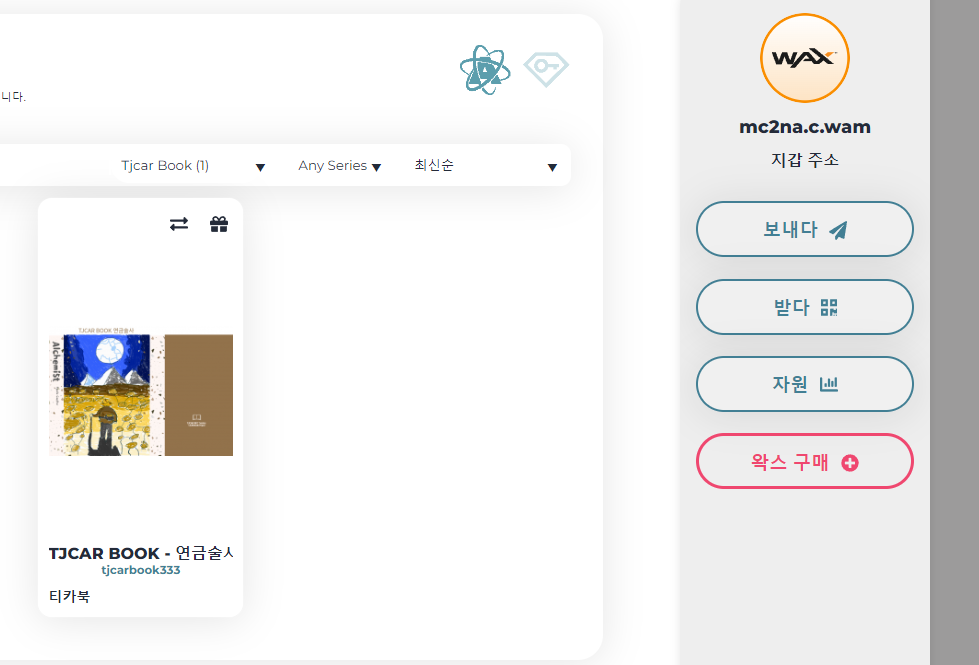Image resolution: width=979 pixels, height=665 pixels.
Task: Open the 최신순 sort order dropdown
Action: tap(485, 165)
